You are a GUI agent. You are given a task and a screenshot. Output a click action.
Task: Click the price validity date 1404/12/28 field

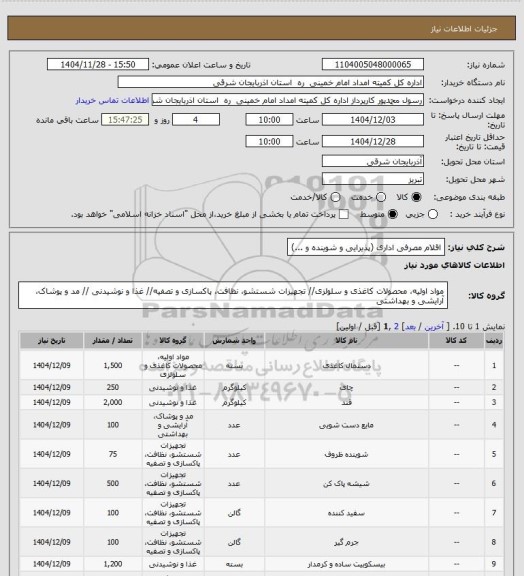(373, 141)
